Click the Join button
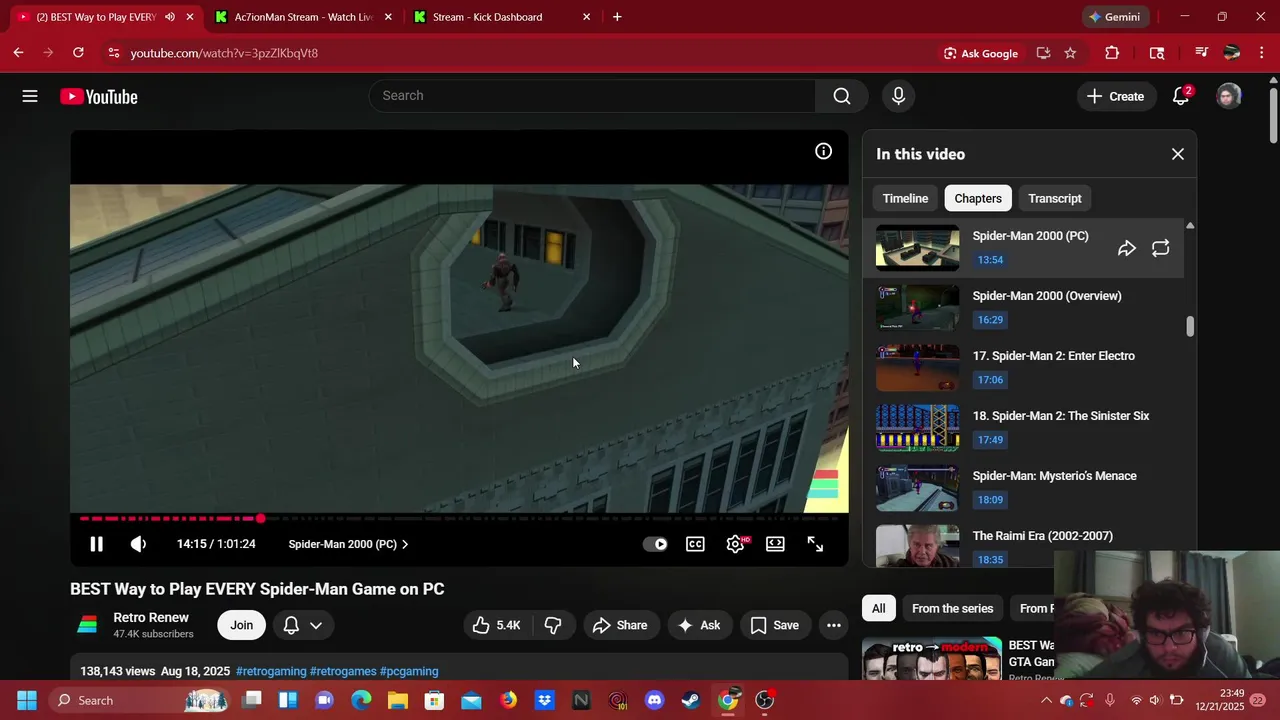The image size is (1280, 720). pos(242,625)
